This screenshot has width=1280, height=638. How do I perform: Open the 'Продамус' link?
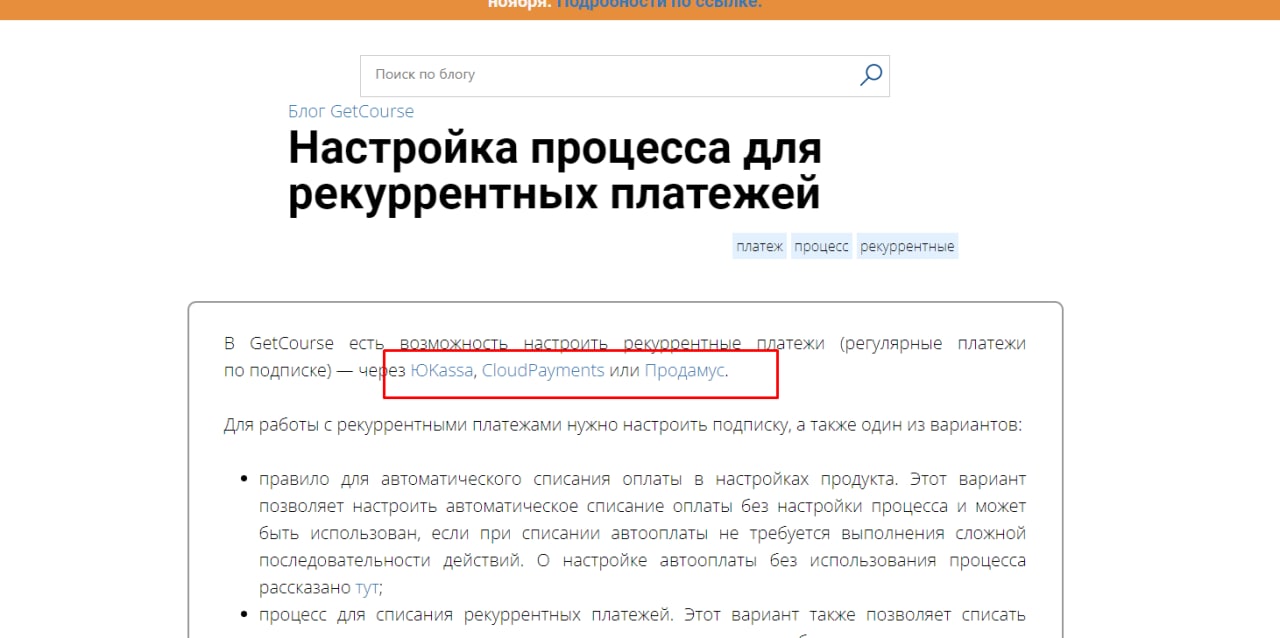pos(684,370)
